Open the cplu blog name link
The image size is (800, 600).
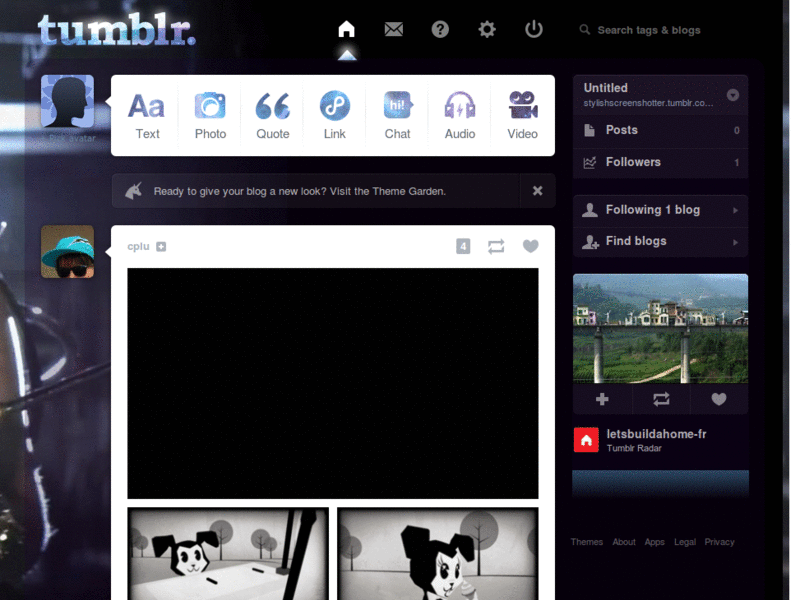(138, 246)
